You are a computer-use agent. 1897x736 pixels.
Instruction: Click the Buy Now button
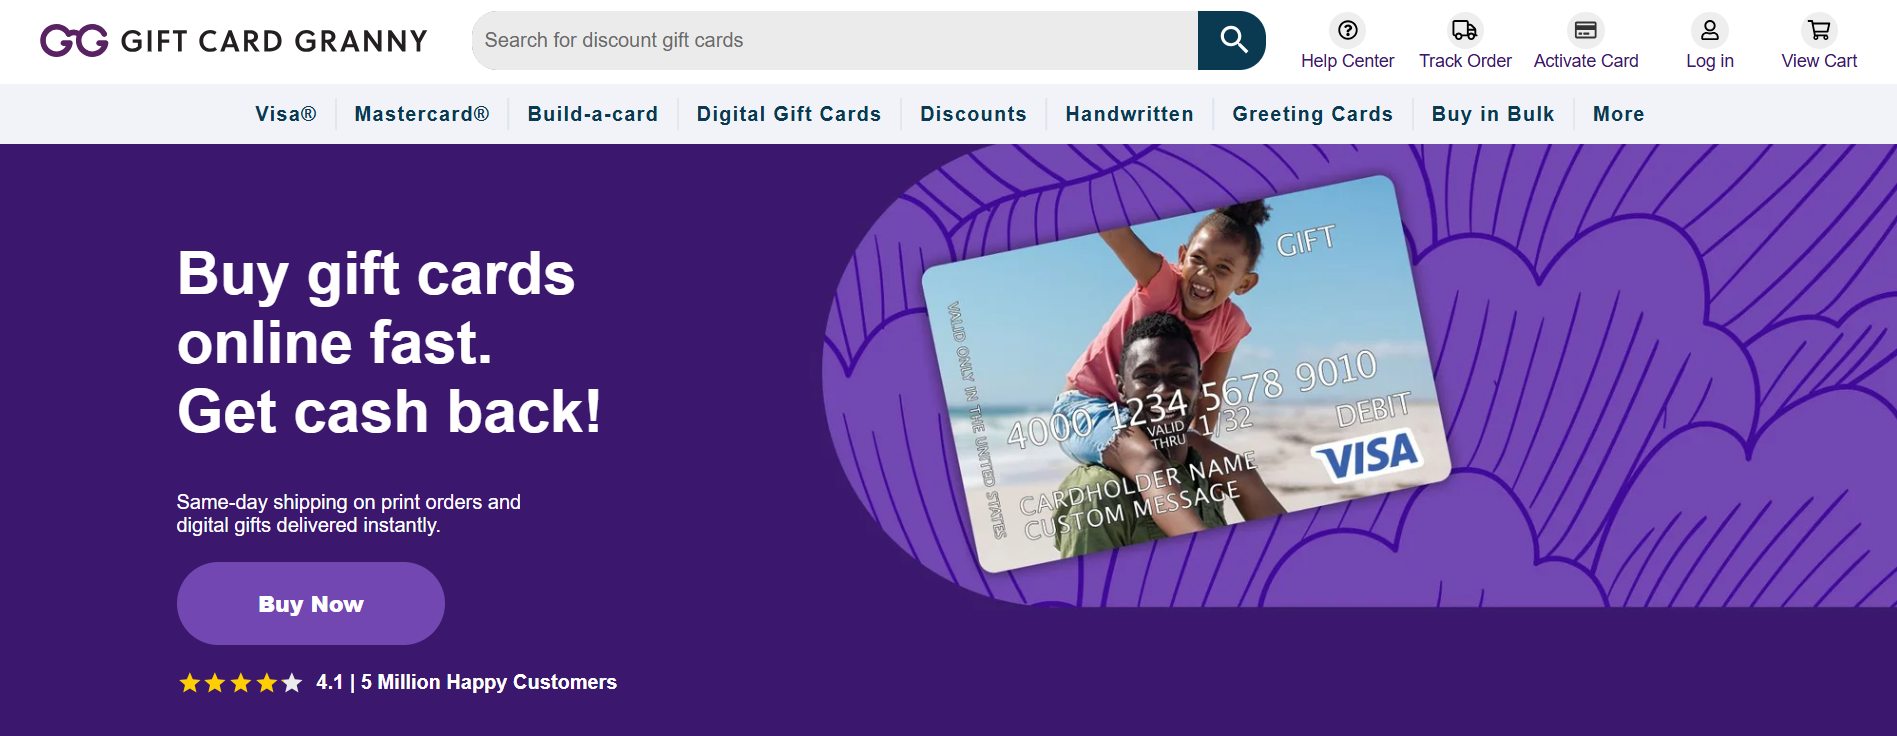[x=311, y=604]
